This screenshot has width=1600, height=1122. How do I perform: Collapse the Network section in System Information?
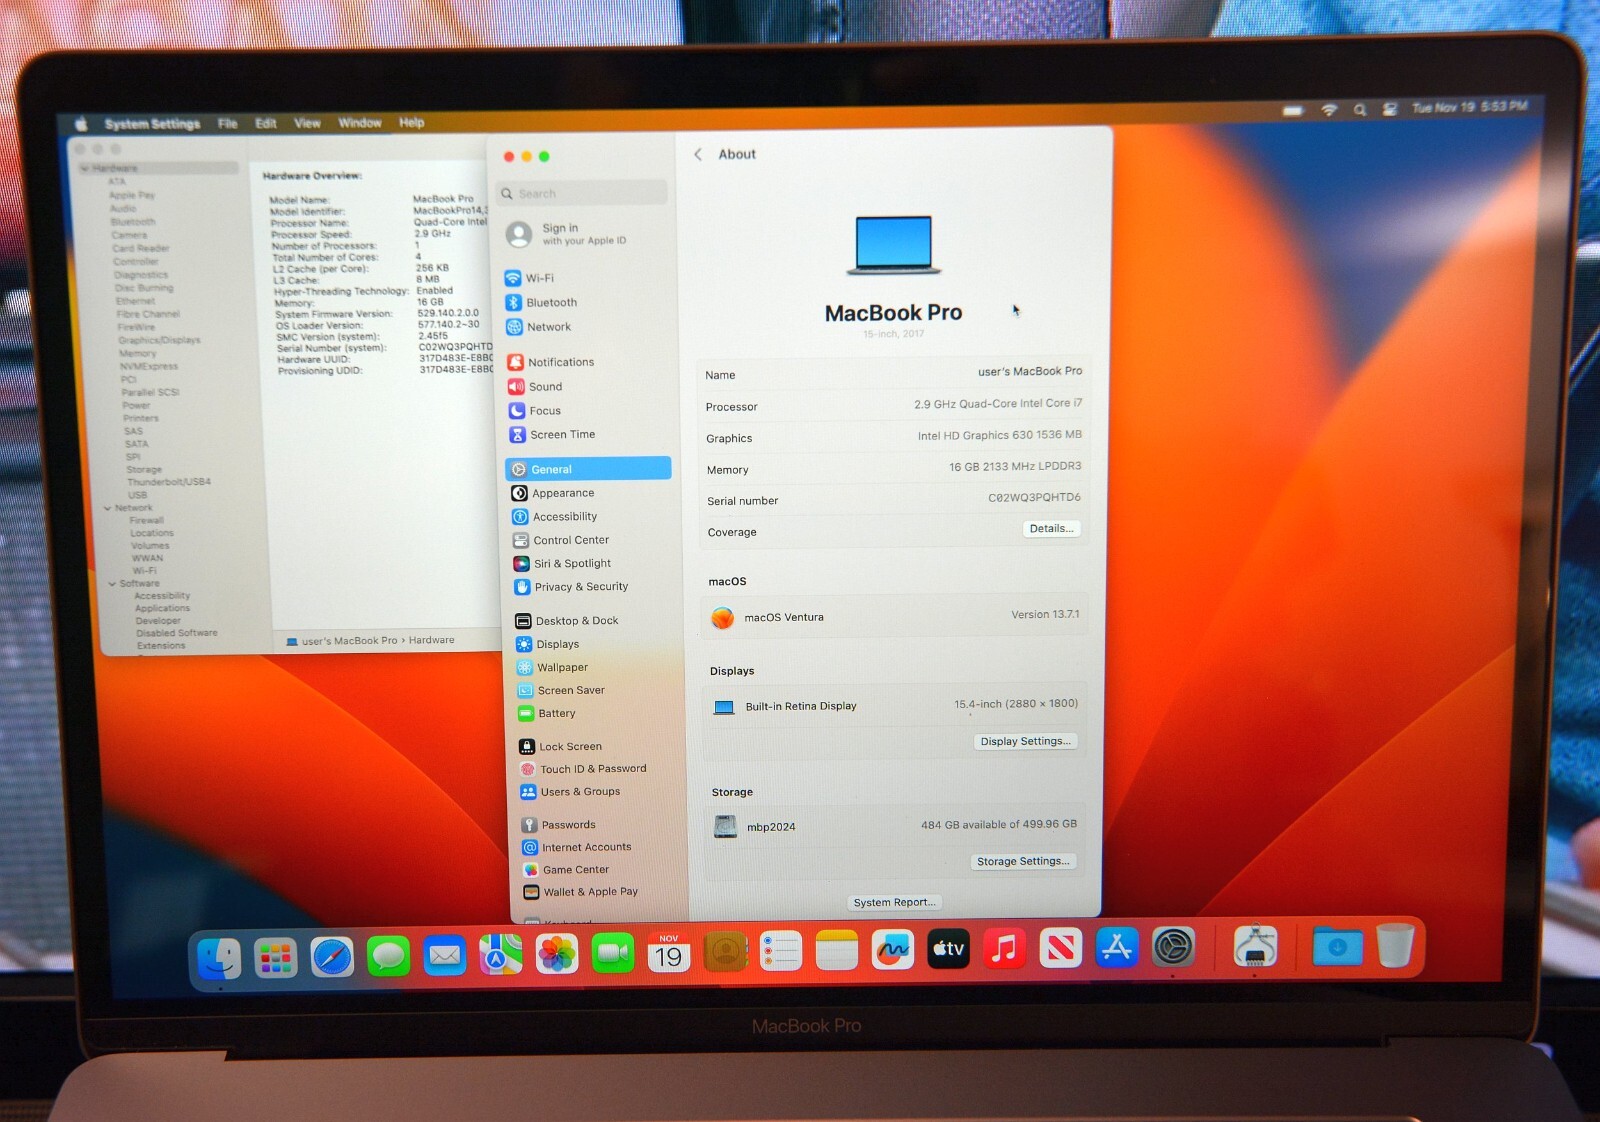click(x=107, y=508)
